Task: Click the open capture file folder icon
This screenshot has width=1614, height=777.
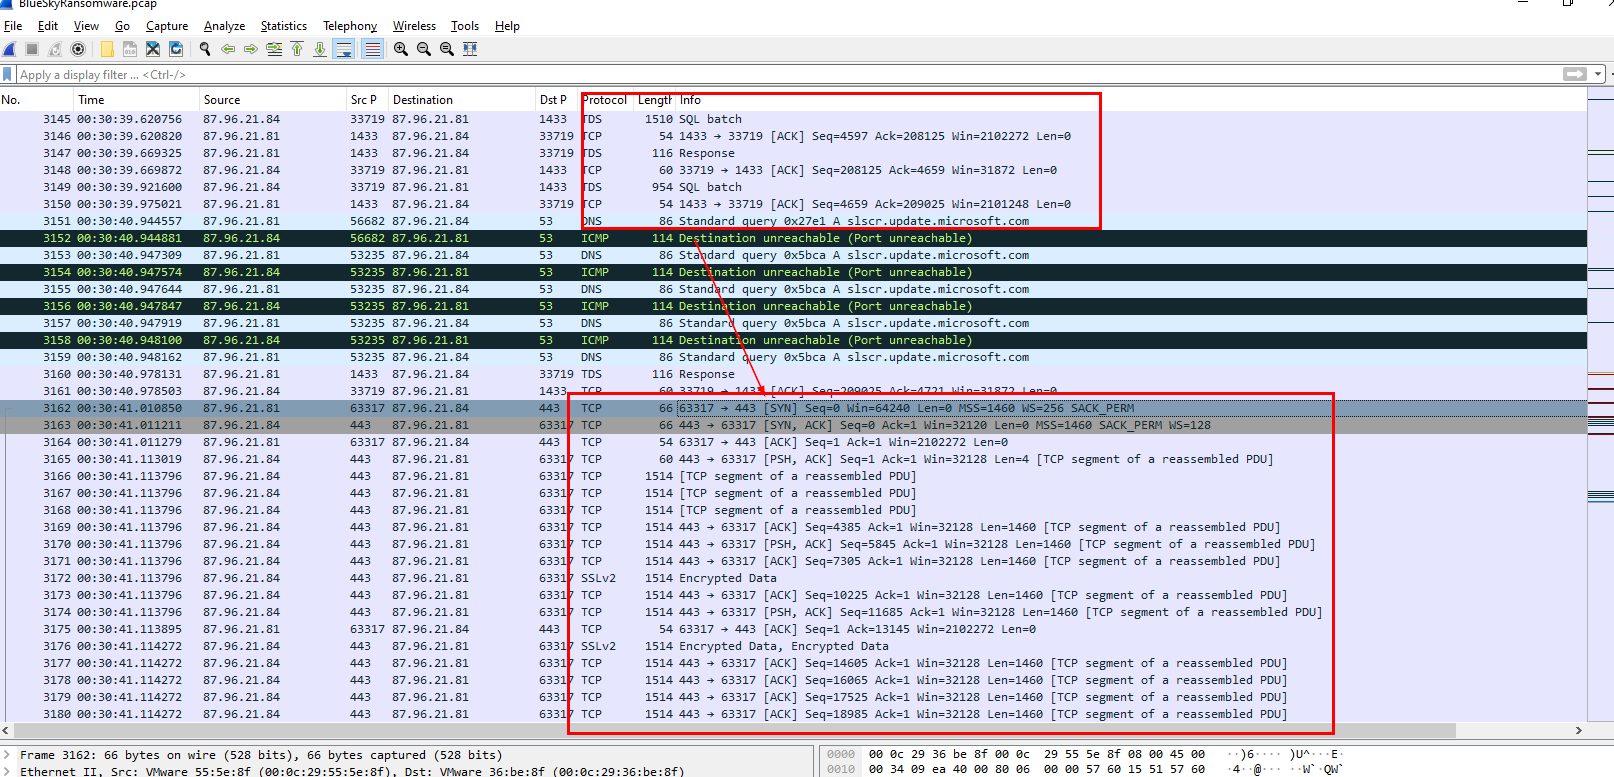Action: [107, 49]
